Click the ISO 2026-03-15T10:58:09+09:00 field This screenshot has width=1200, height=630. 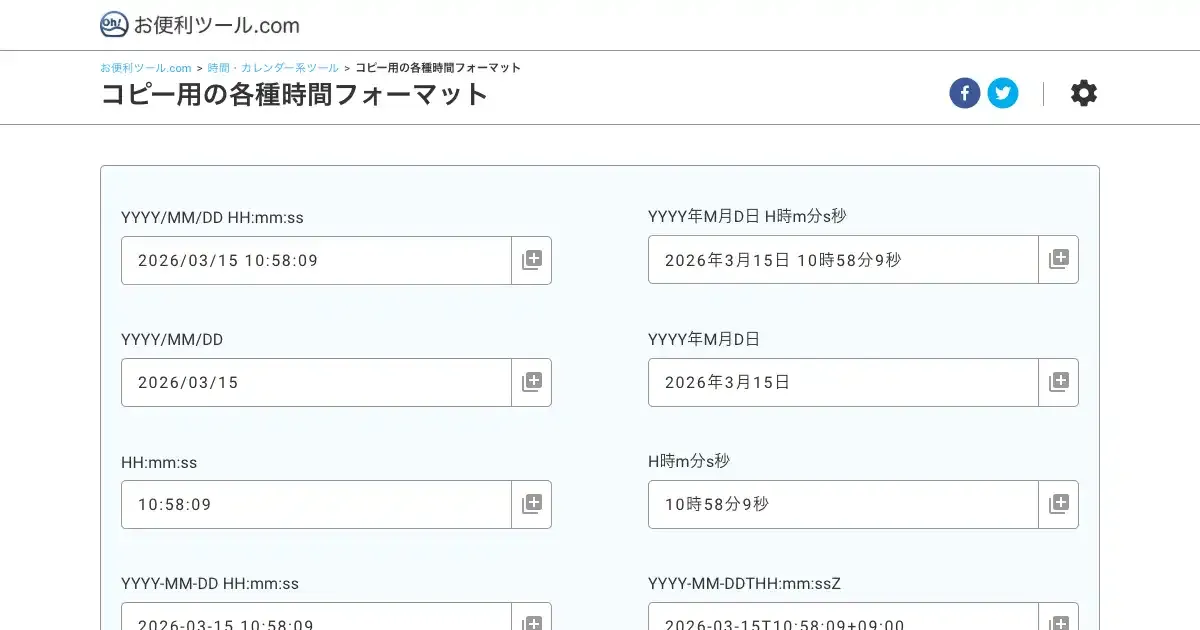[x=843, y=618]
